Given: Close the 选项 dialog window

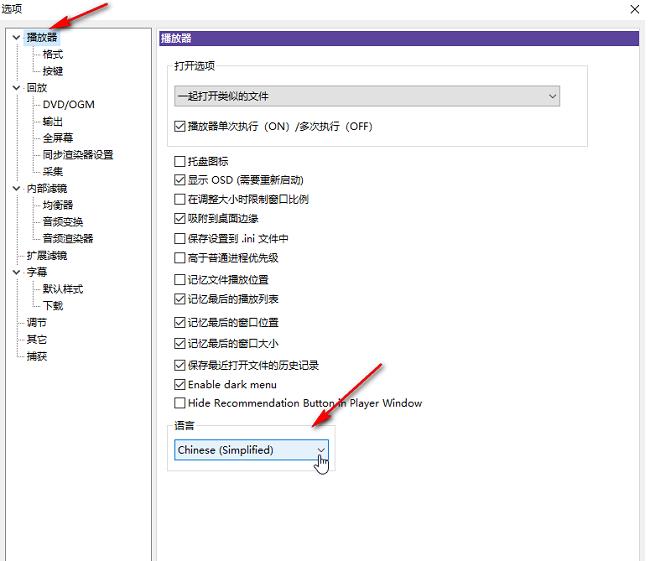Looking at the screenshot, I should (633, 9).
